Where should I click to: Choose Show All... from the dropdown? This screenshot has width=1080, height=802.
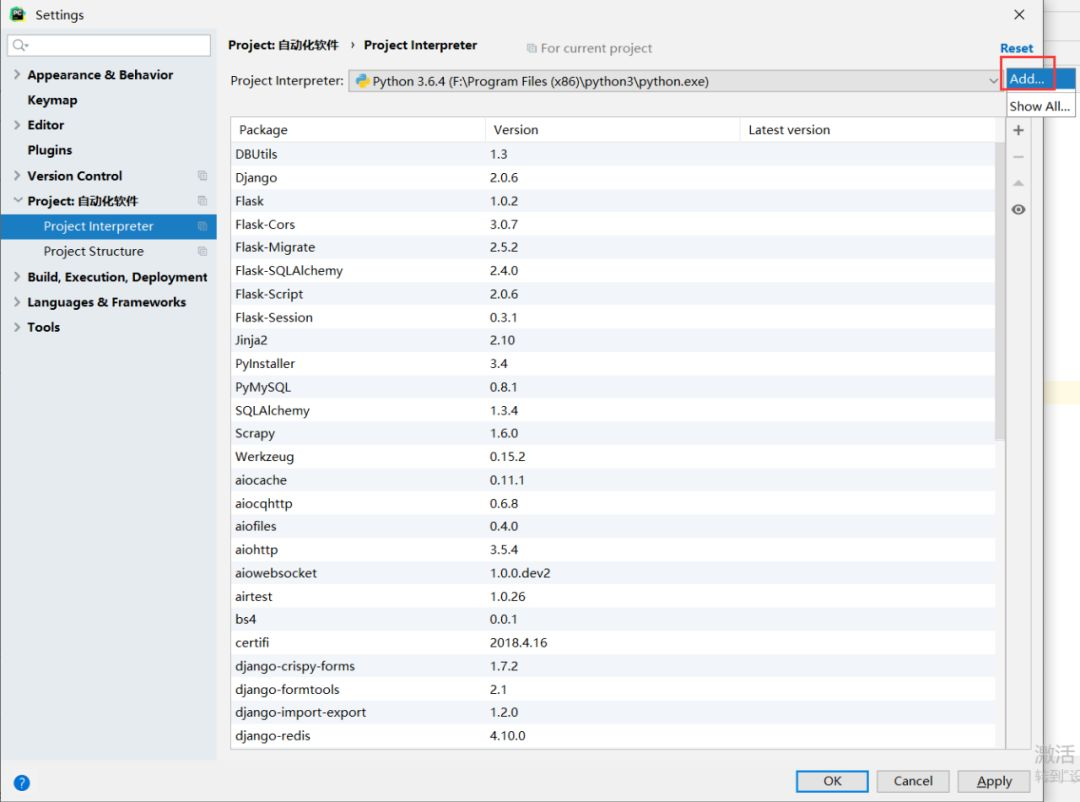(1040, 106)
